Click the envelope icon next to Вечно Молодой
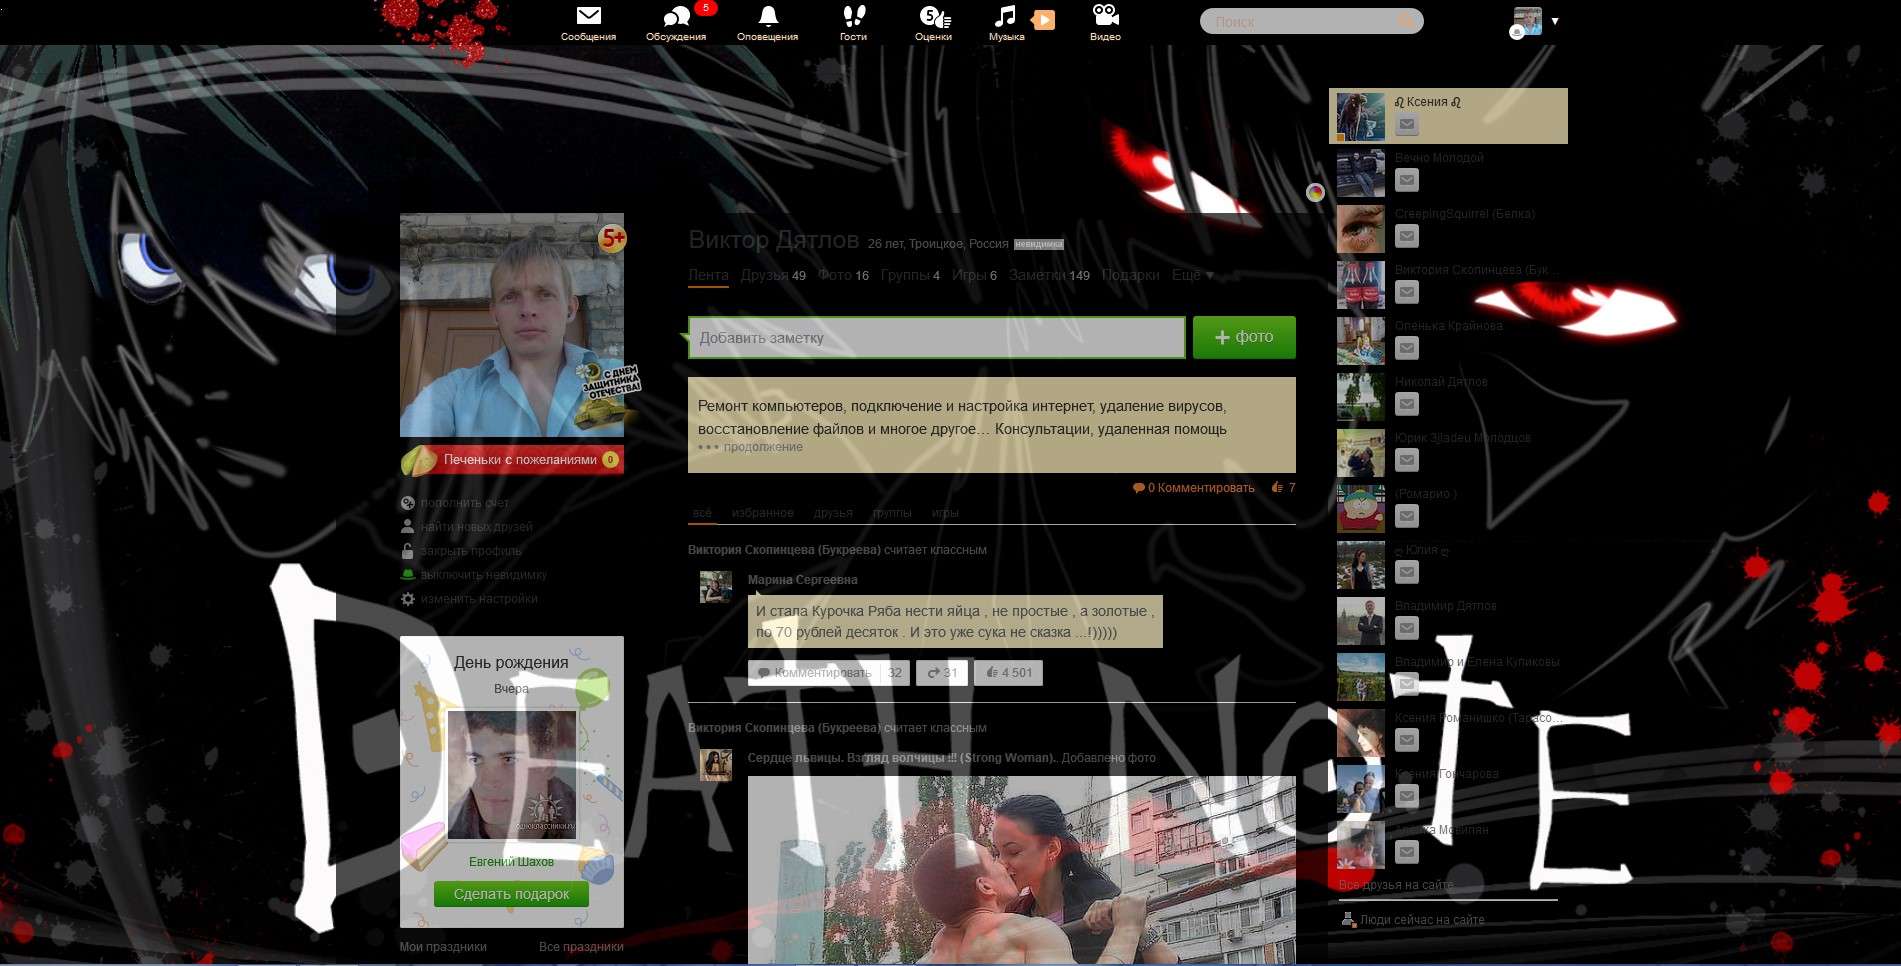This screenshot has height=966, width=1901. click(1407, 180)
